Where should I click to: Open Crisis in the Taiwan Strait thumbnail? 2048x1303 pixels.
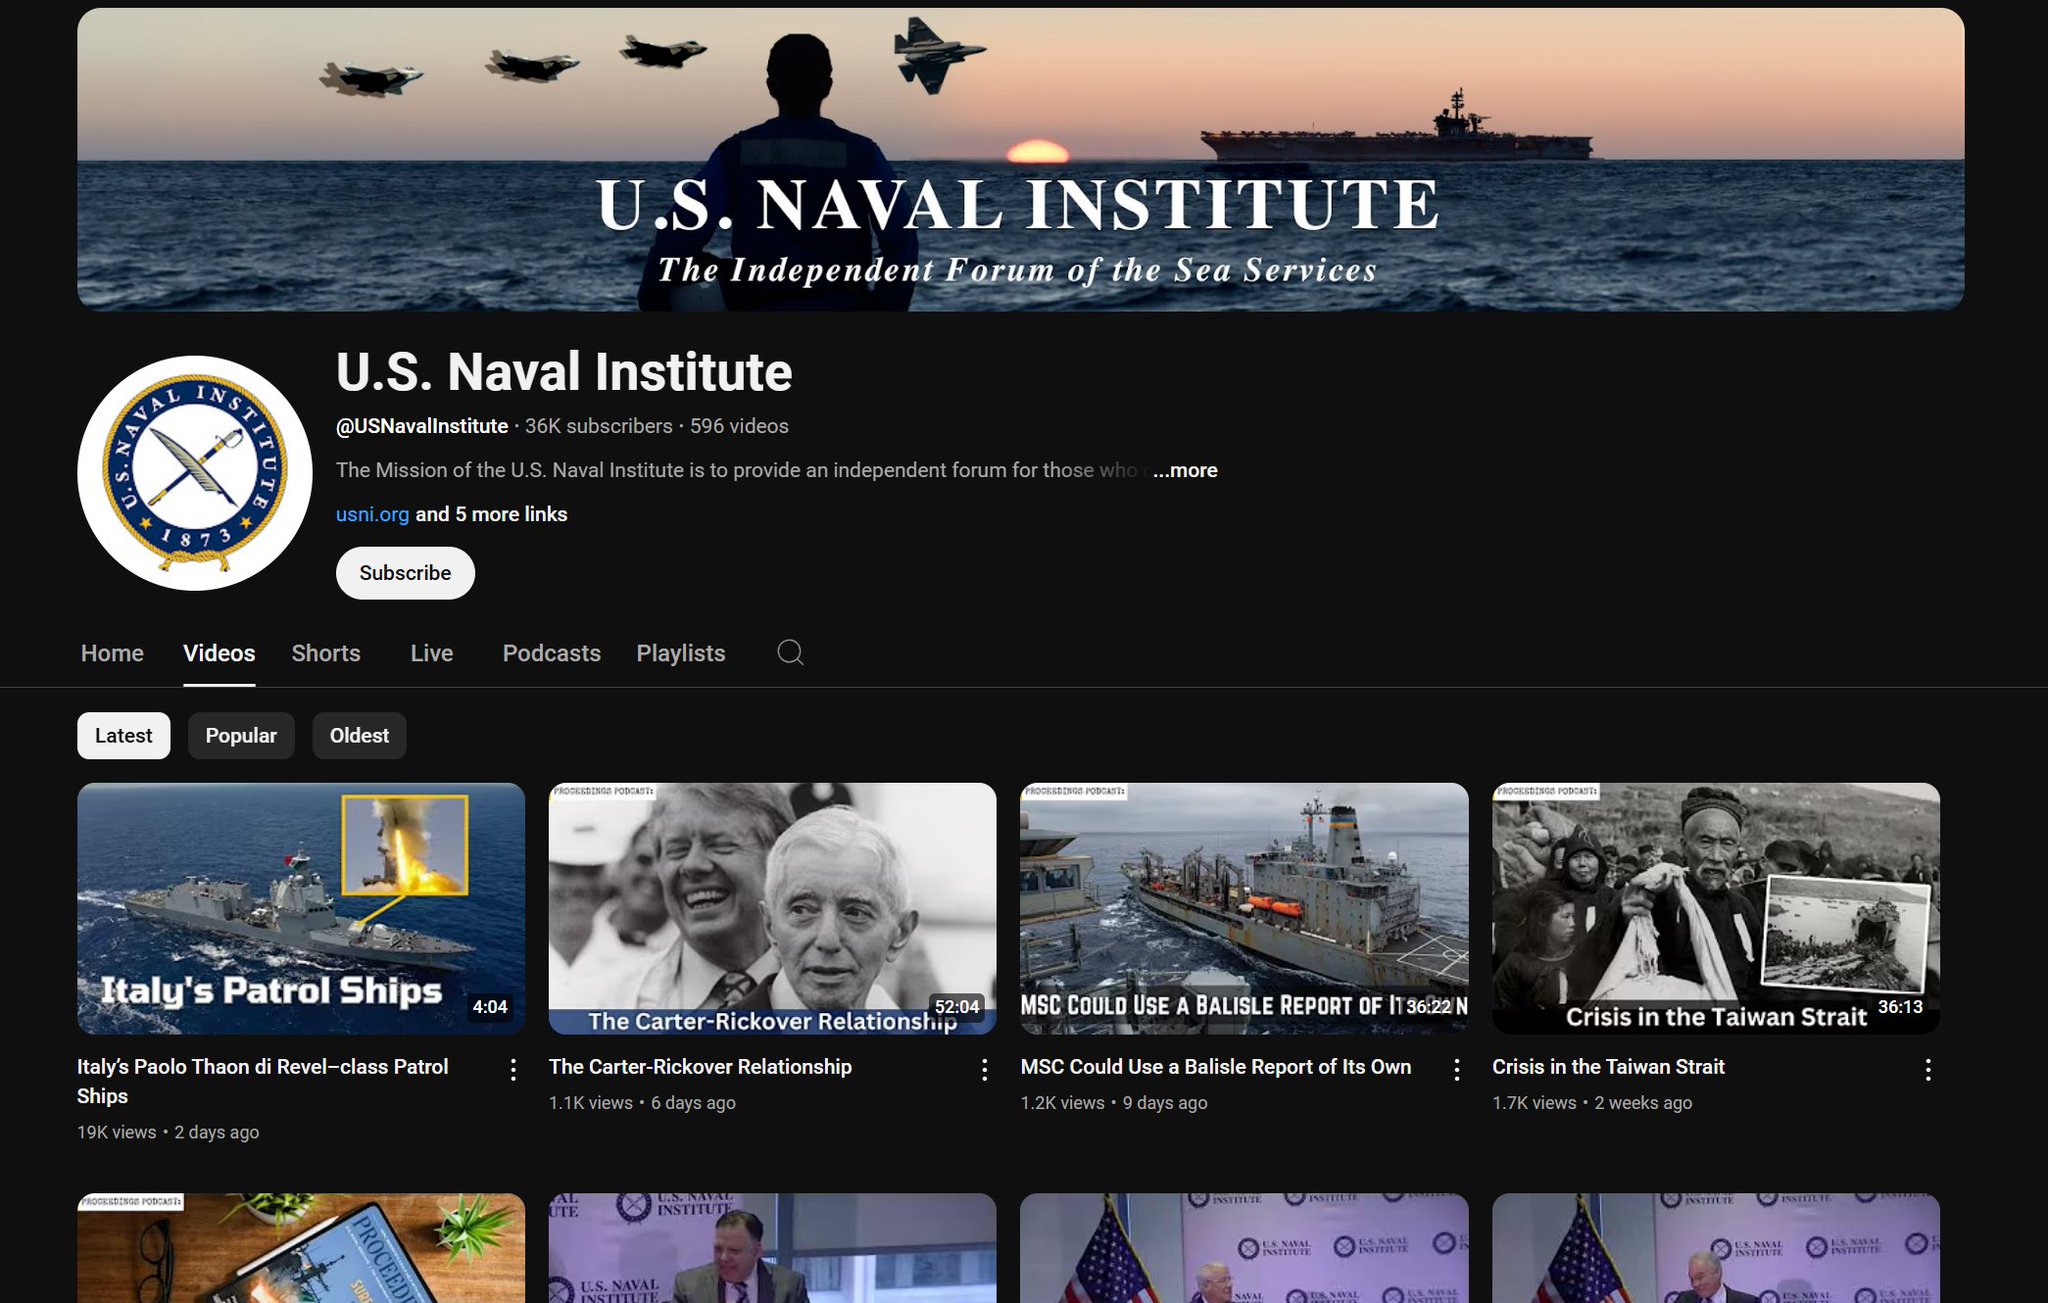tap(1716, 908)
